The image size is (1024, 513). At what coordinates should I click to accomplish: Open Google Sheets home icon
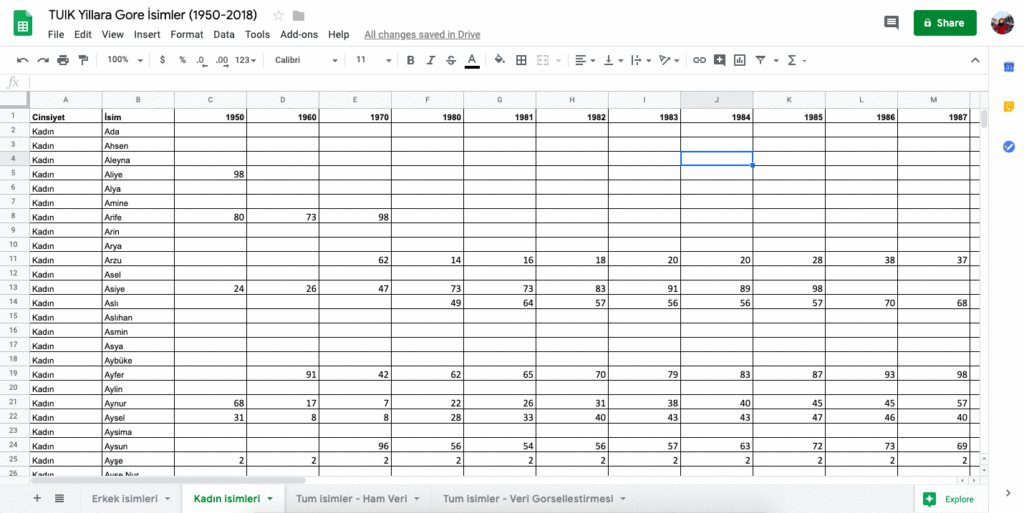pos(23,23)
